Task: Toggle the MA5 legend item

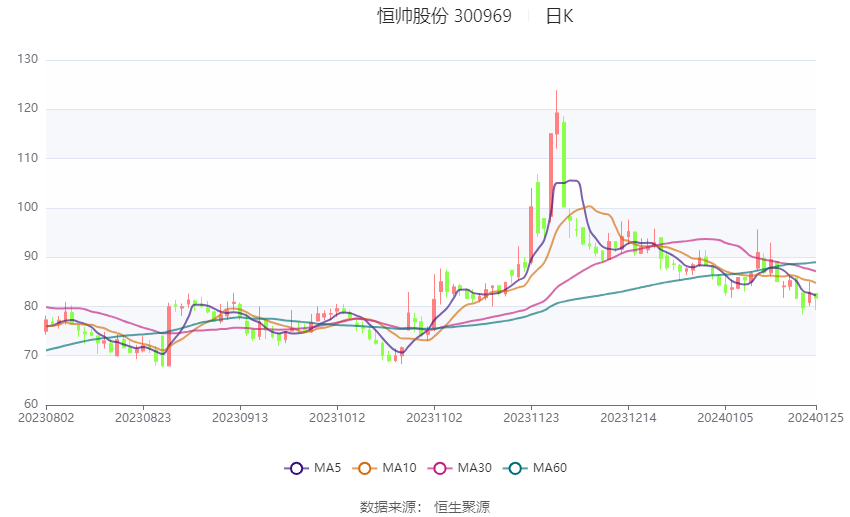Action: coord(313,468)
